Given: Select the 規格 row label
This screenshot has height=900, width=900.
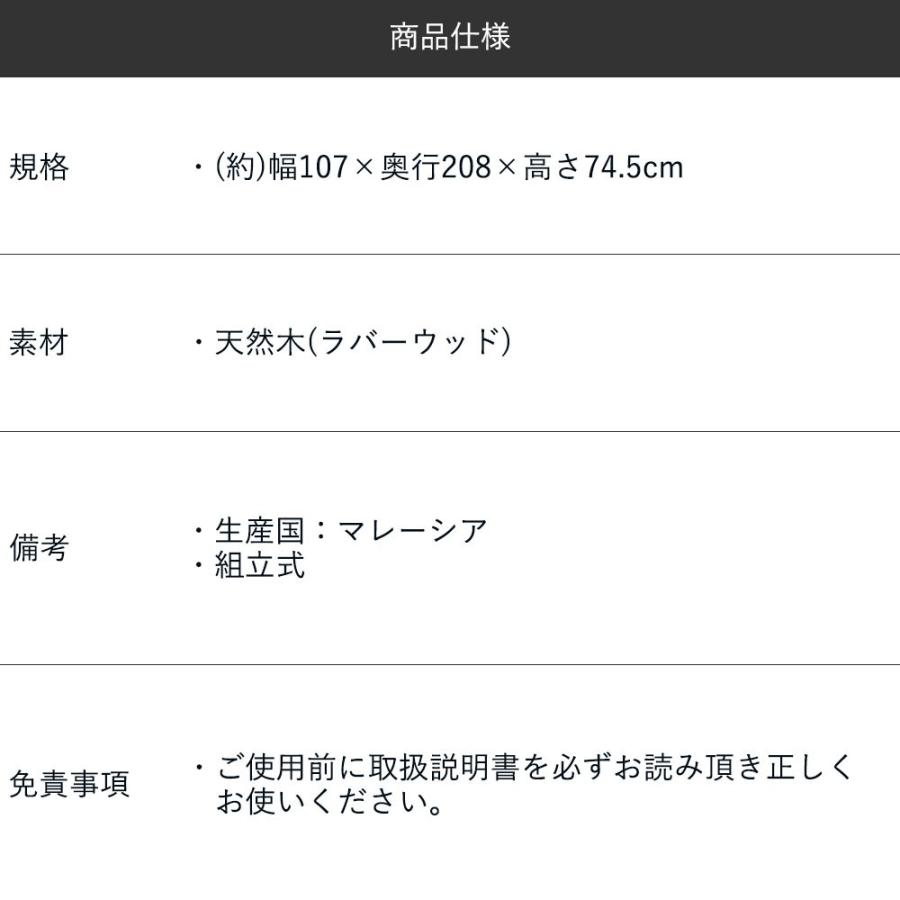Looking at the screenshot, I should point(39,167).
